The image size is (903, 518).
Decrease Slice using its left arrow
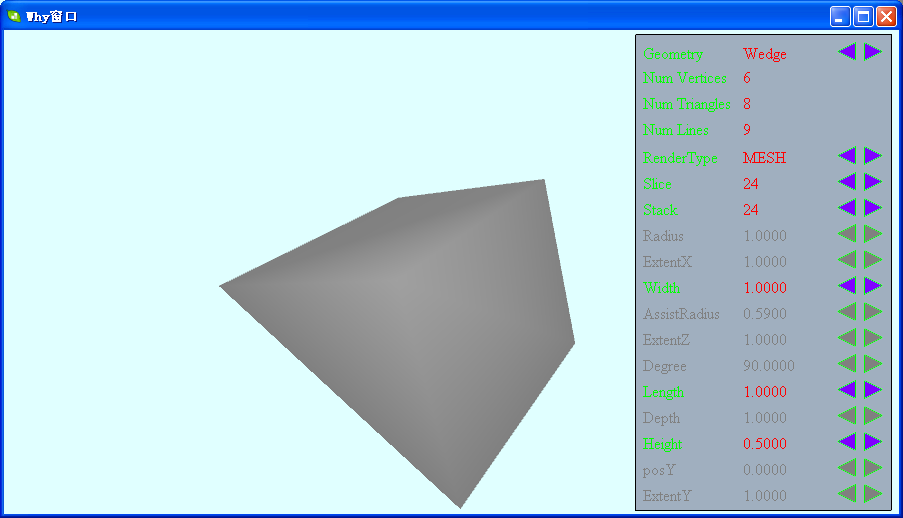coord(847,182)
